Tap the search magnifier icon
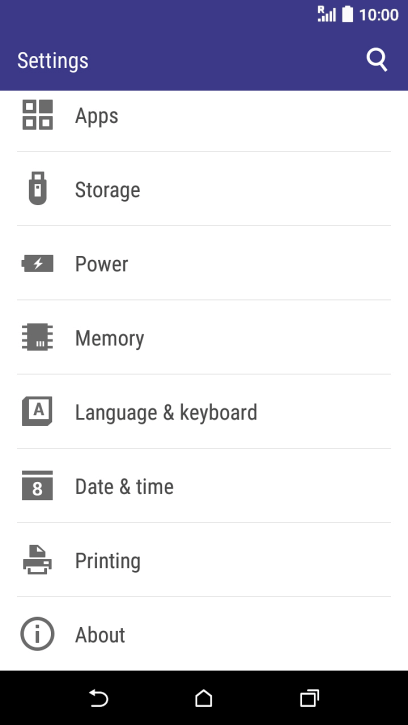 tap(377, 60)
